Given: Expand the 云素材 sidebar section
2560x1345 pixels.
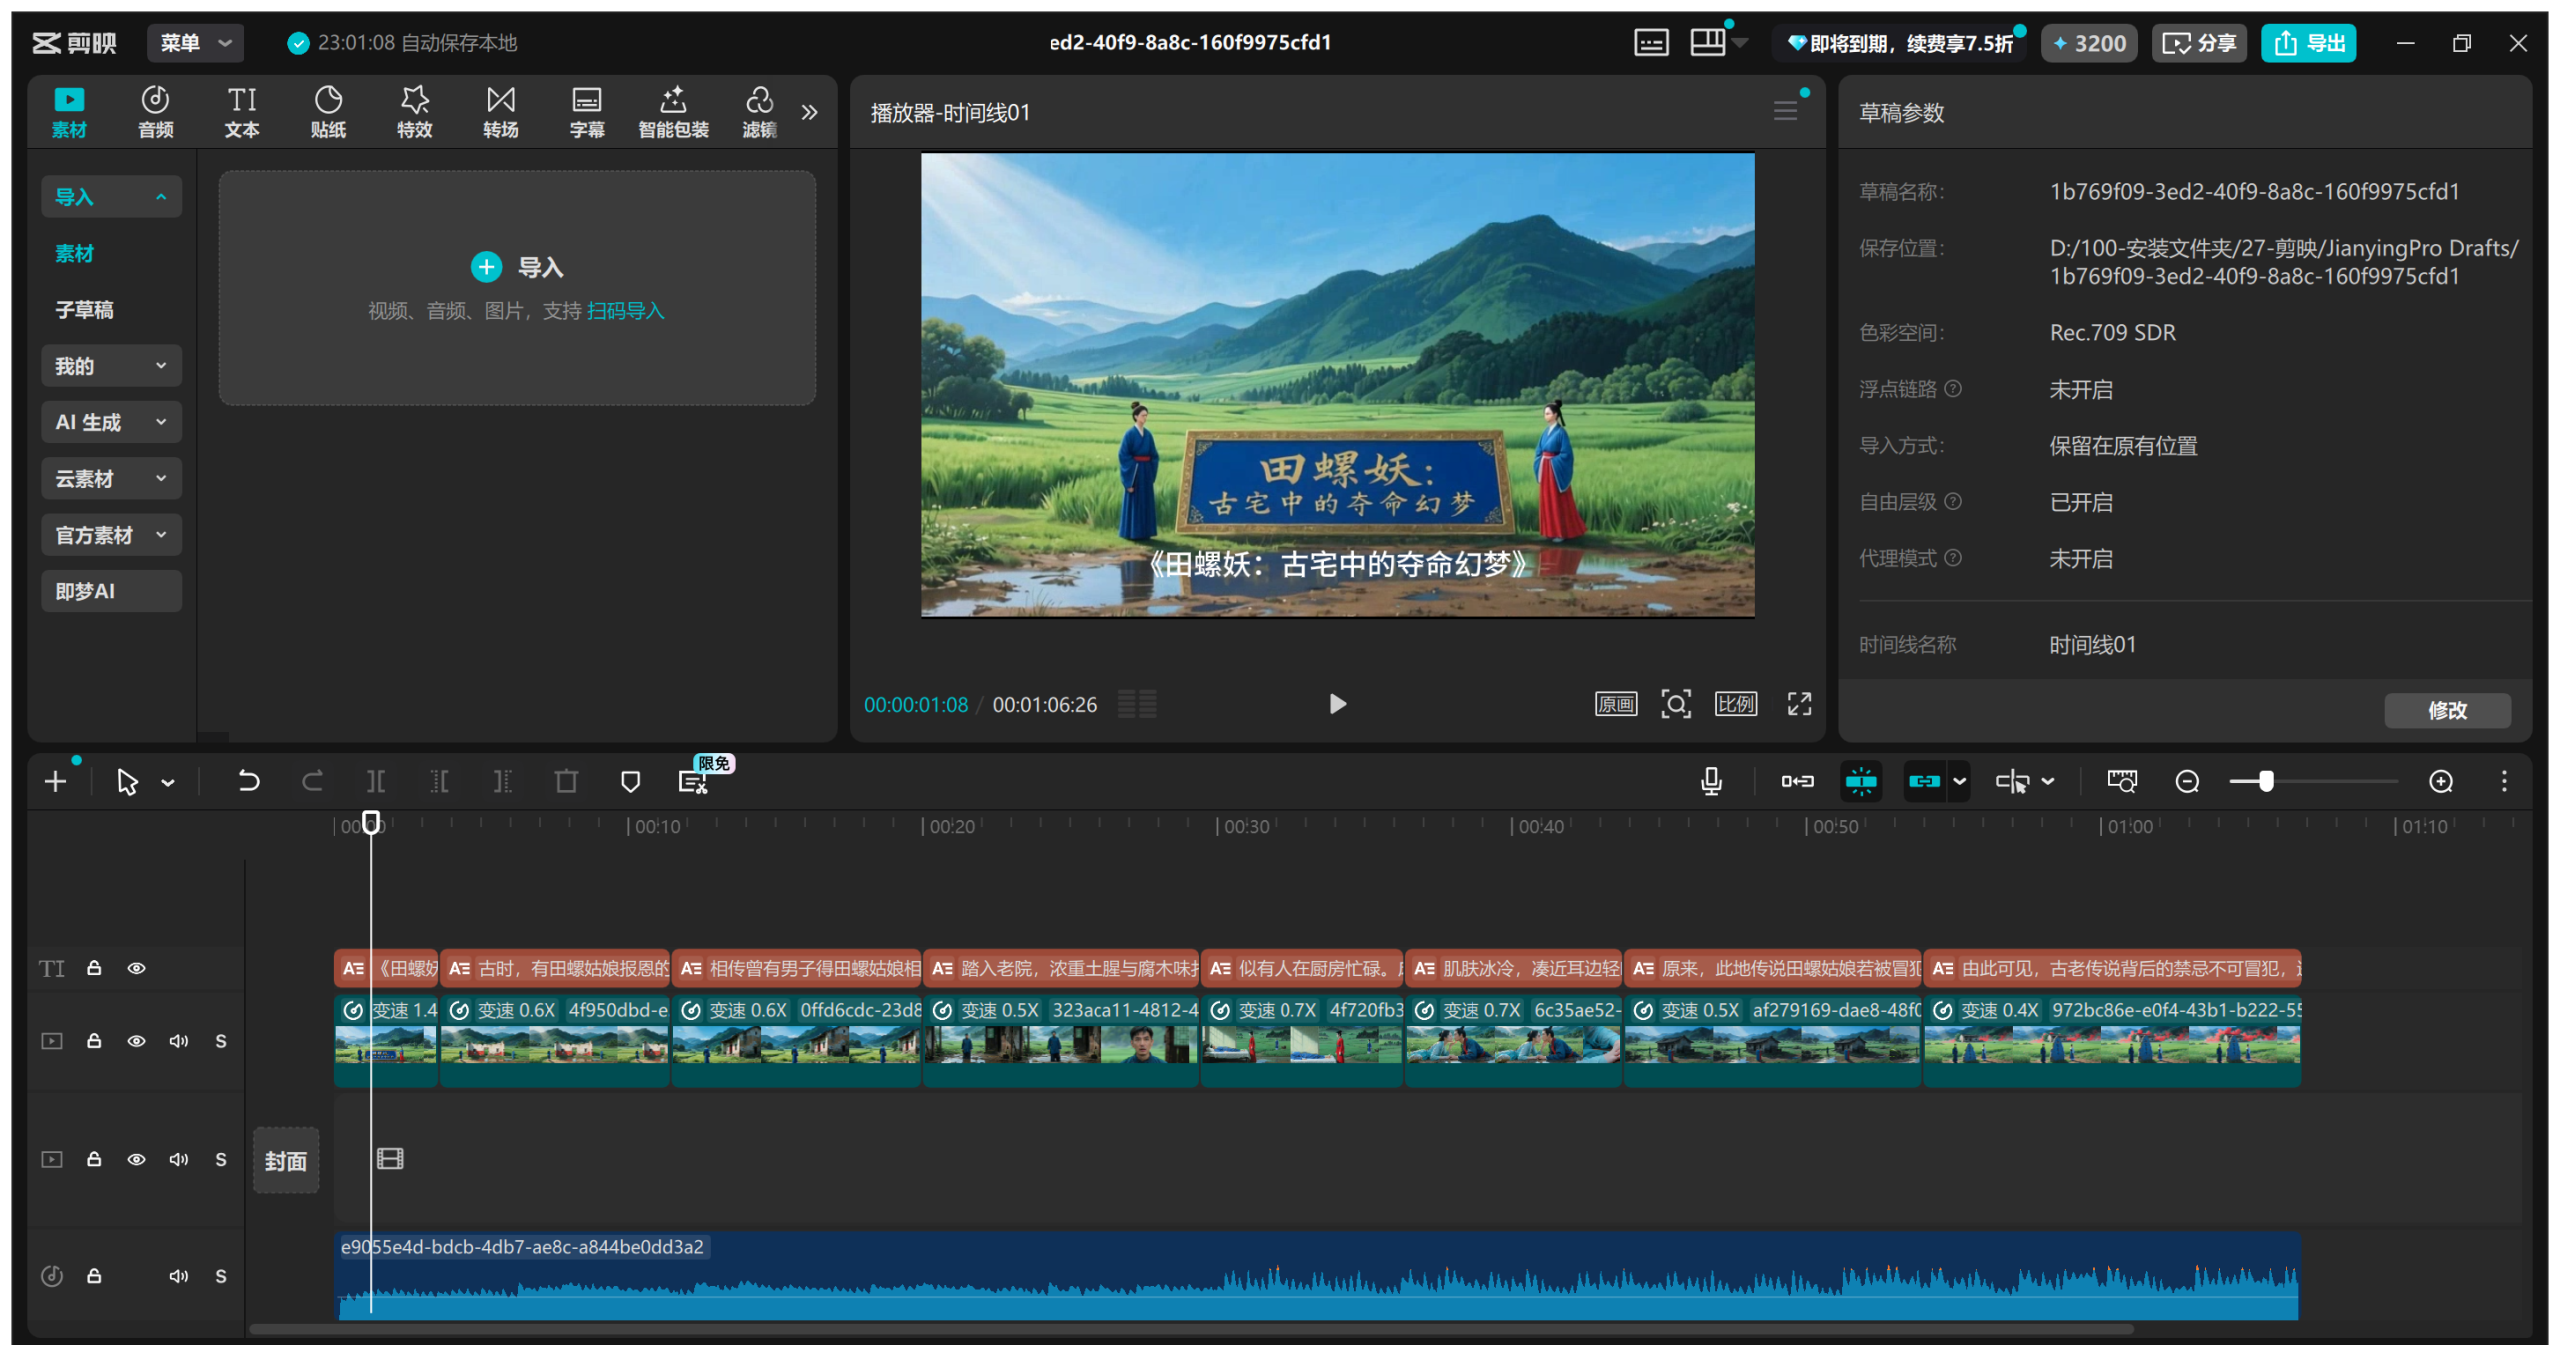Looking at the screenshot, I should click(111, 478).
